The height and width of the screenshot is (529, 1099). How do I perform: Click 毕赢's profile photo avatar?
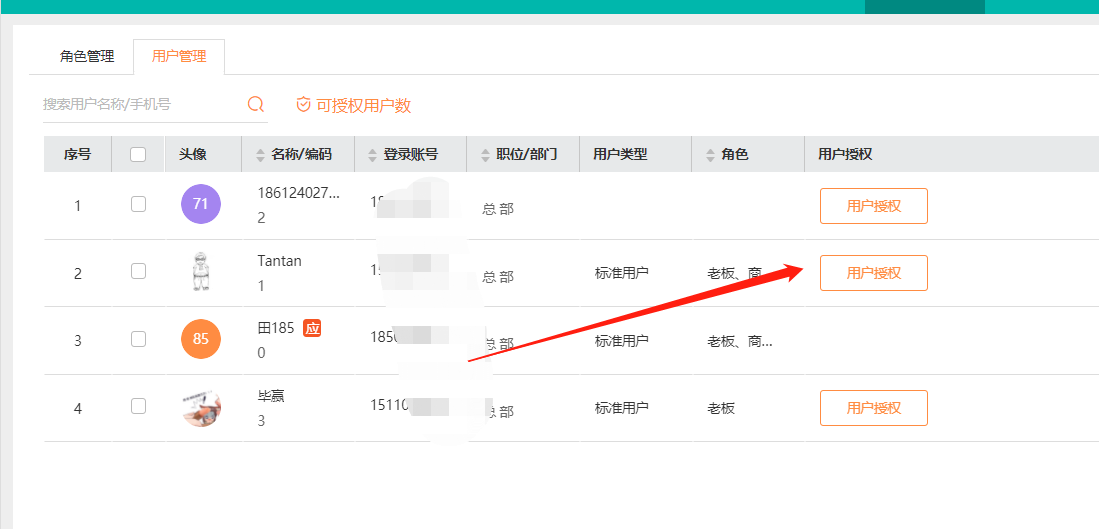(x=201, y=407)
